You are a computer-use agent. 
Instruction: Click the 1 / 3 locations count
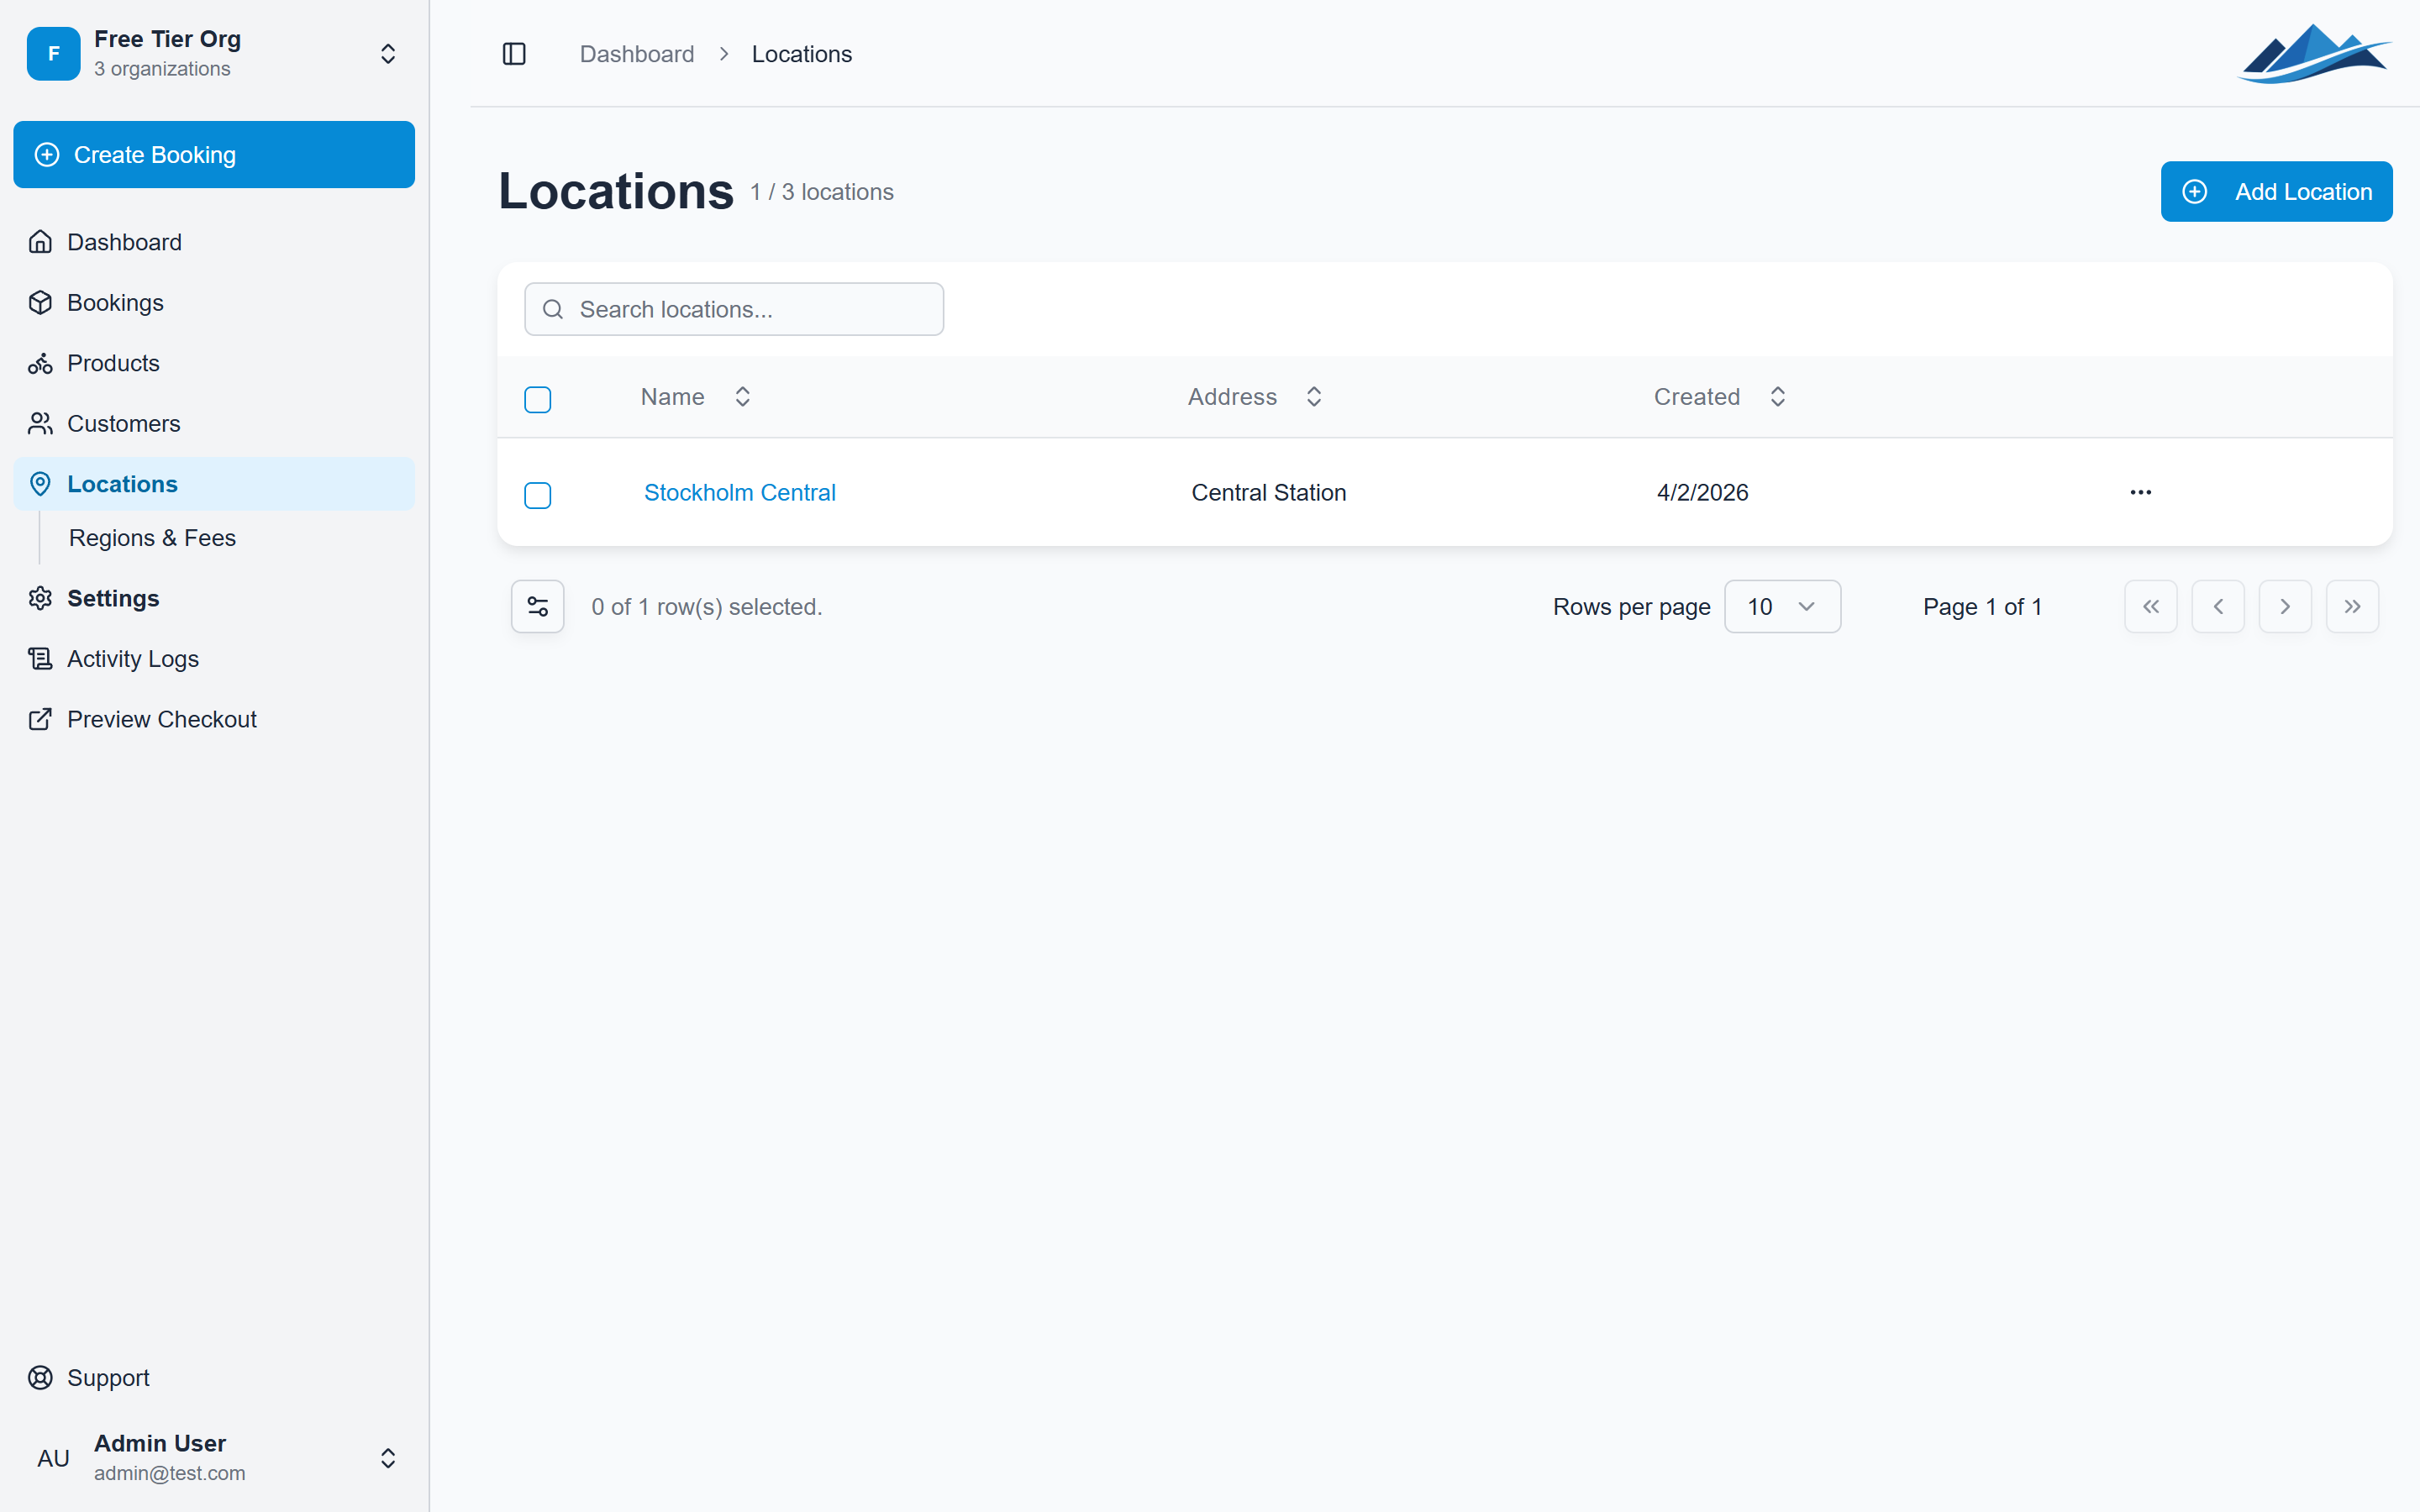click(x=822, y=192)
